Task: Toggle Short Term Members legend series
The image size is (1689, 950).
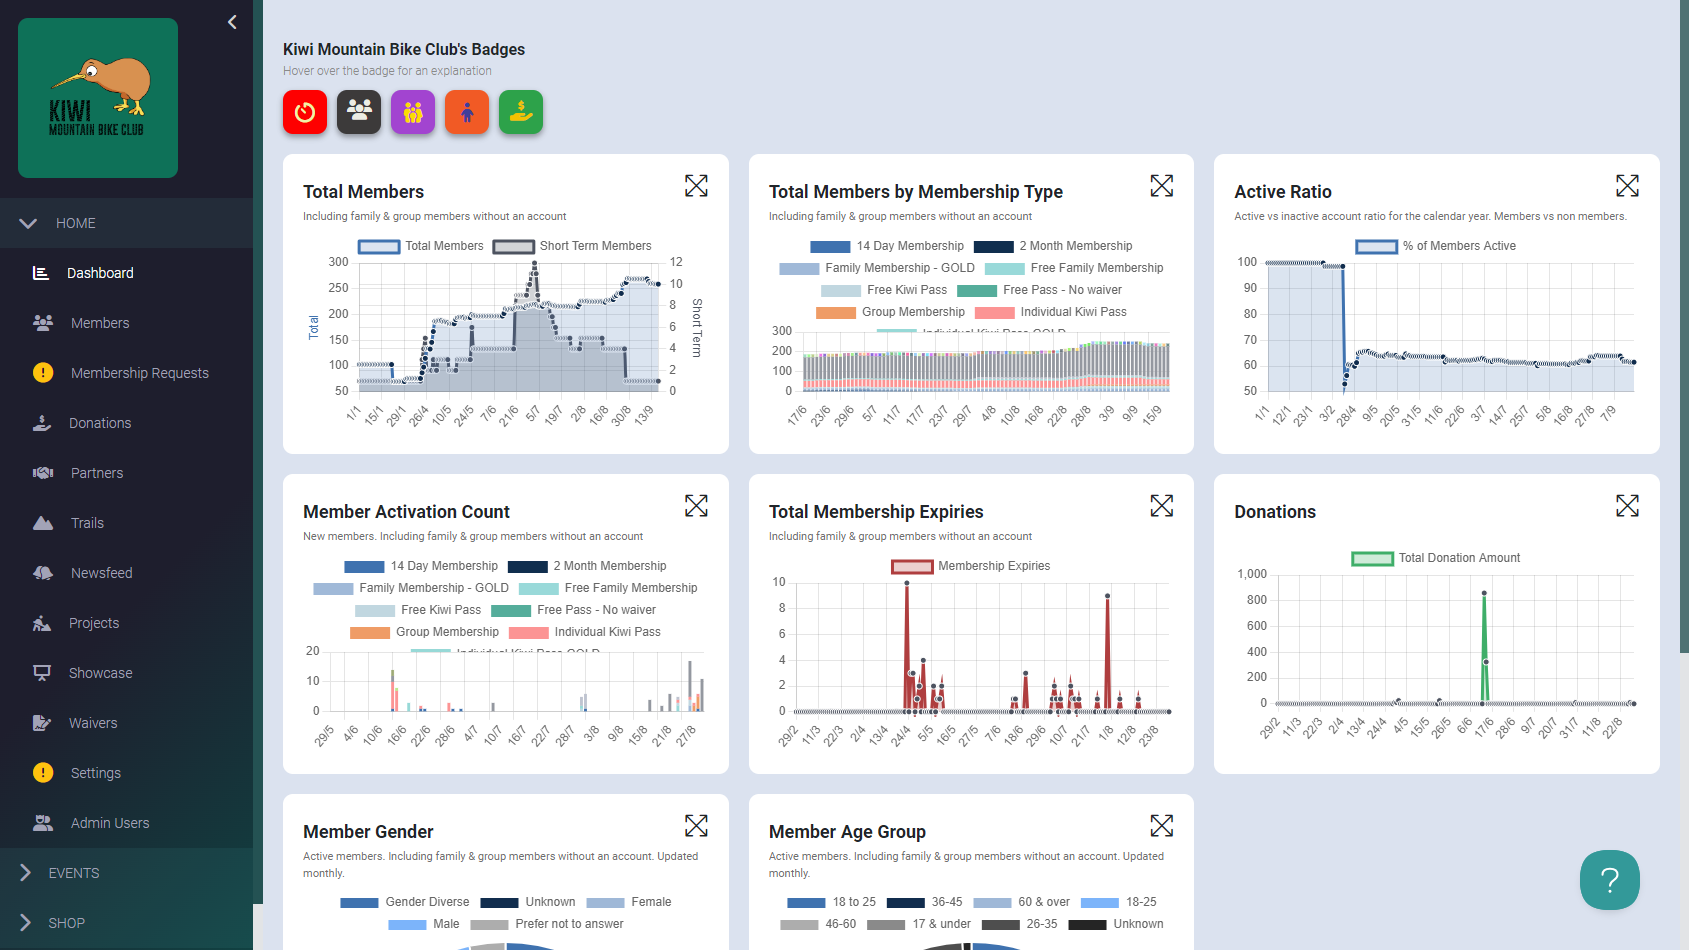Action: tap(572, 246)
